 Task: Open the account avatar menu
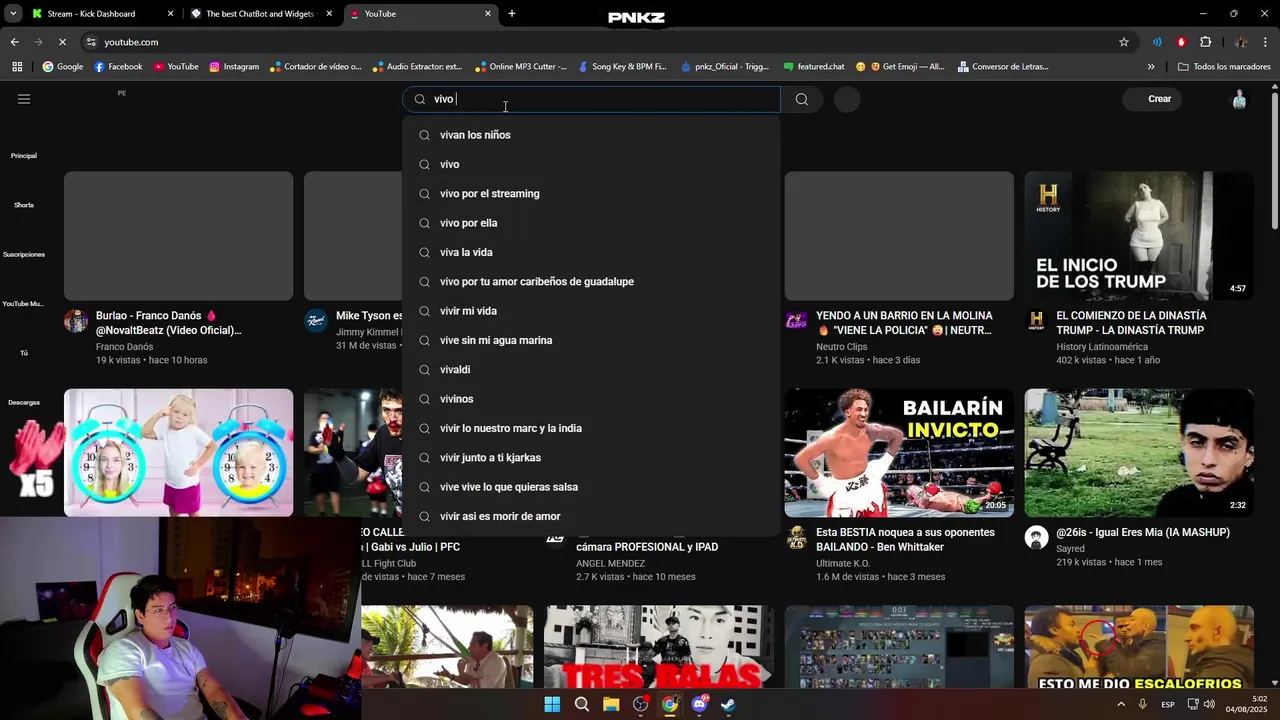(x=1239, y=99)
